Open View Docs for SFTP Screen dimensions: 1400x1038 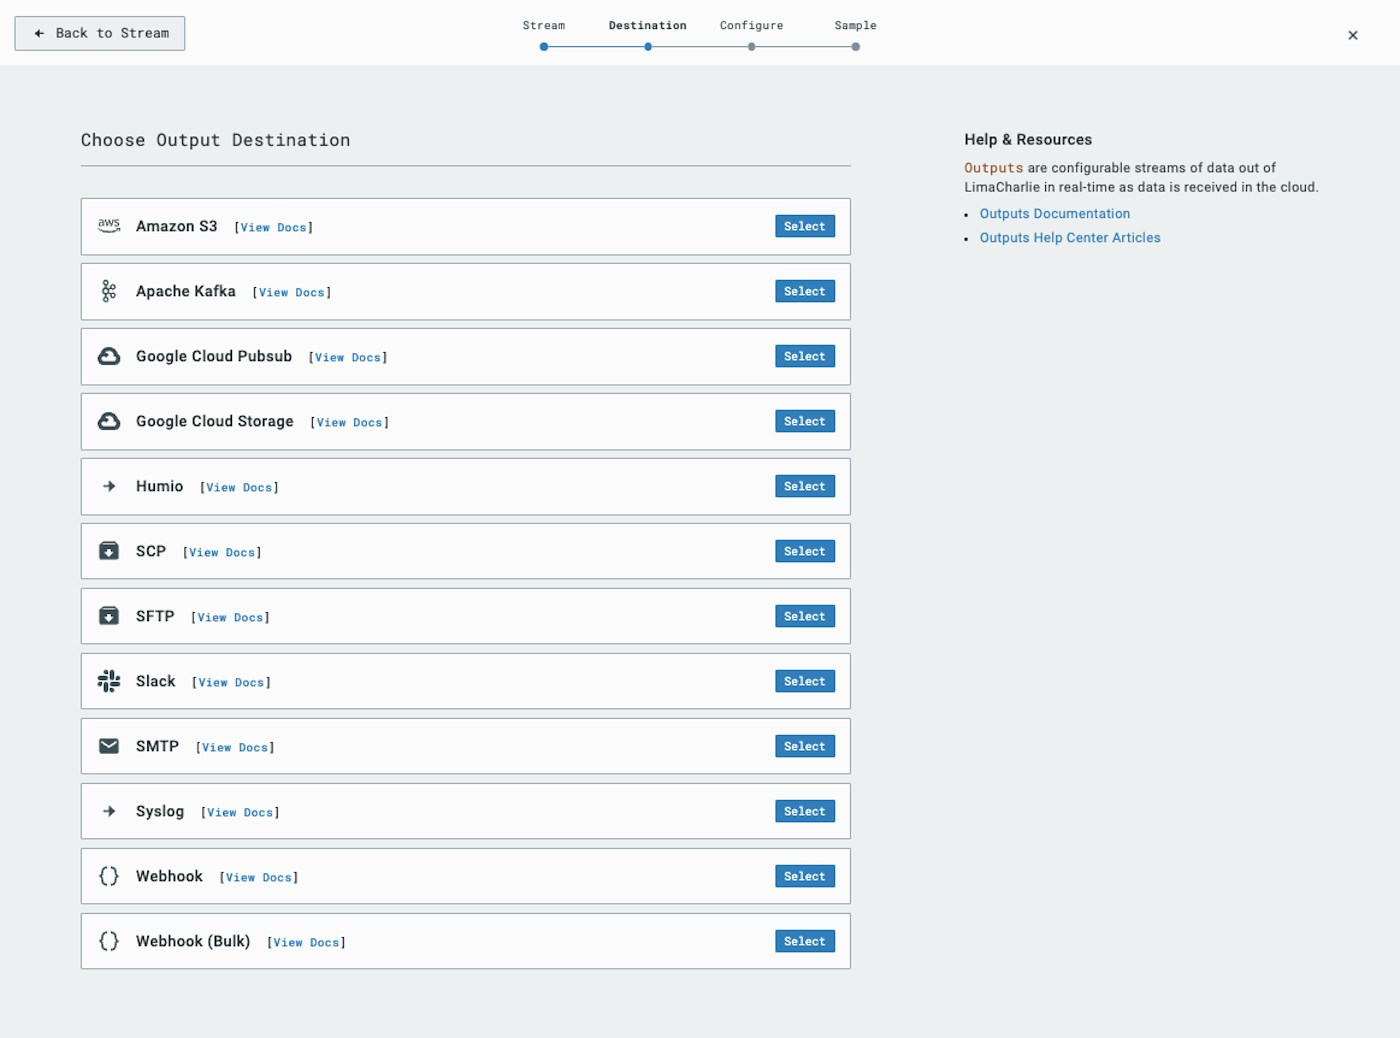point(231,618)
